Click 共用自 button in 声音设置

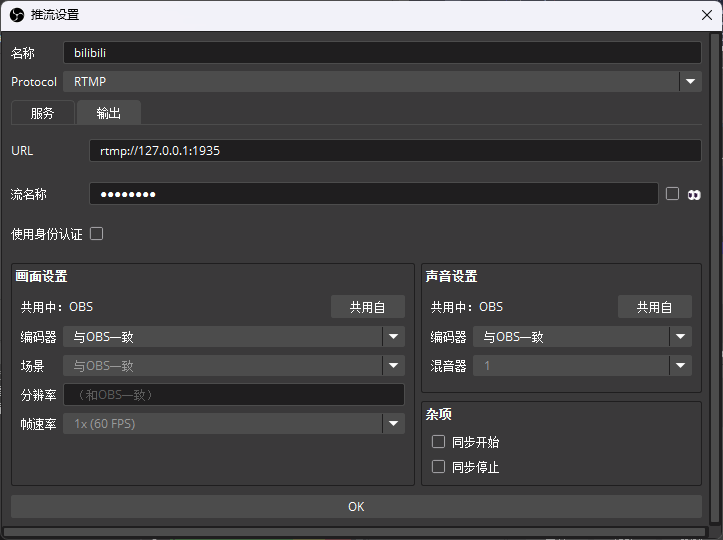(x=654, y=307)
